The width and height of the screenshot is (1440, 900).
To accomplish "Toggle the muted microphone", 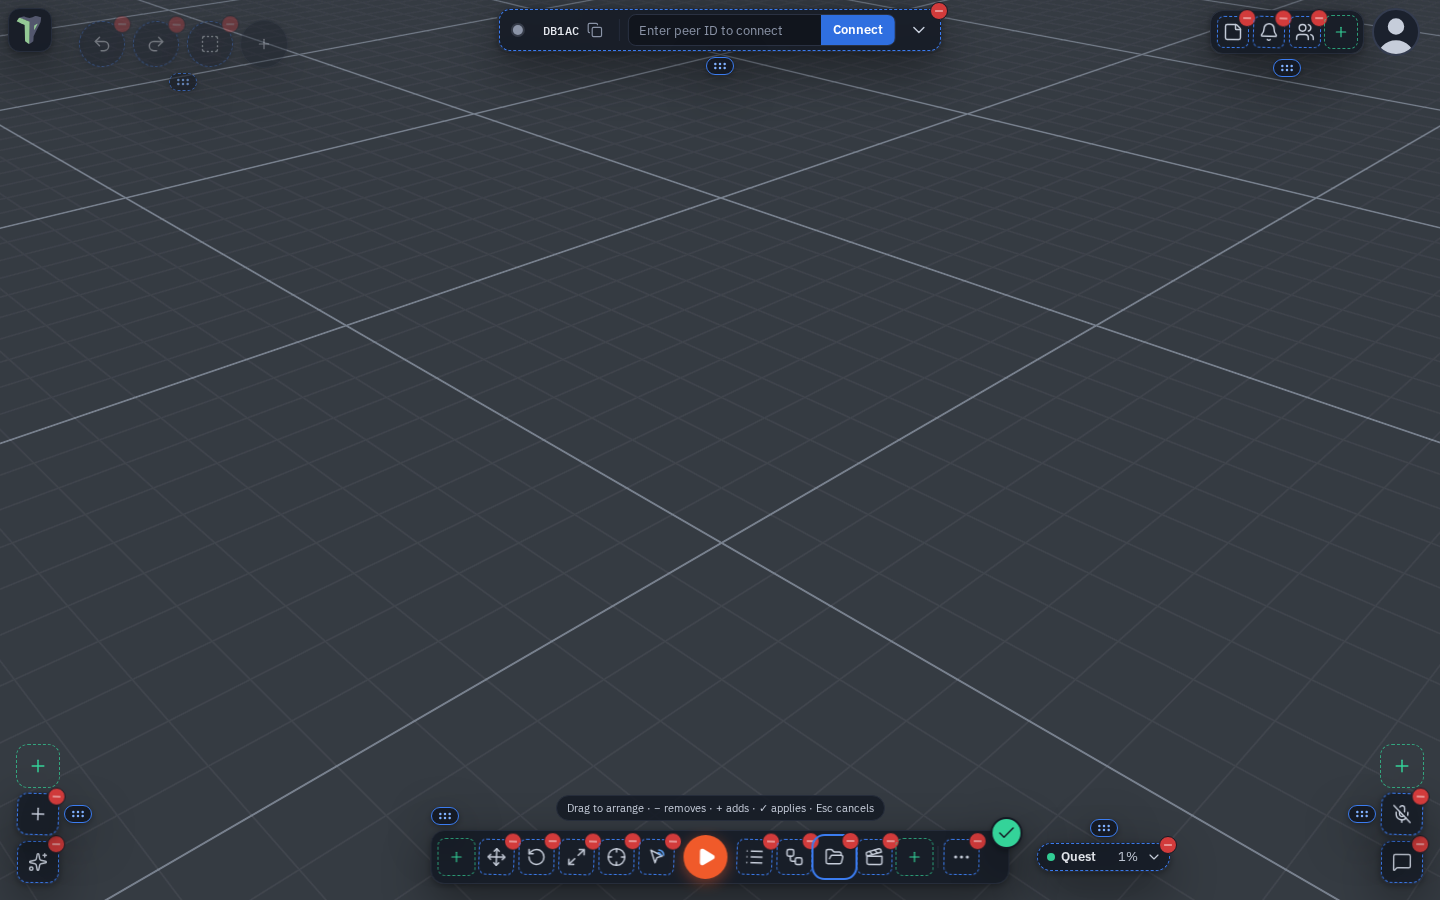I will pyautogui.click(x=1402, y=814).
